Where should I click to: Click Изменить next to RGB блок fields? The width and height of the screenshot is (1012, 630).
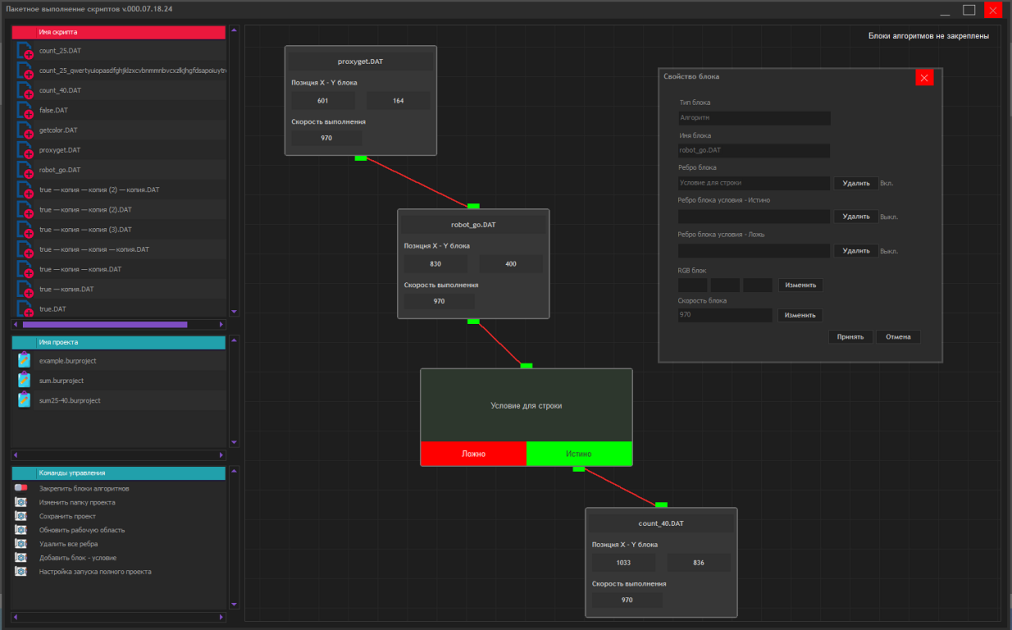[x=800, y=285]
